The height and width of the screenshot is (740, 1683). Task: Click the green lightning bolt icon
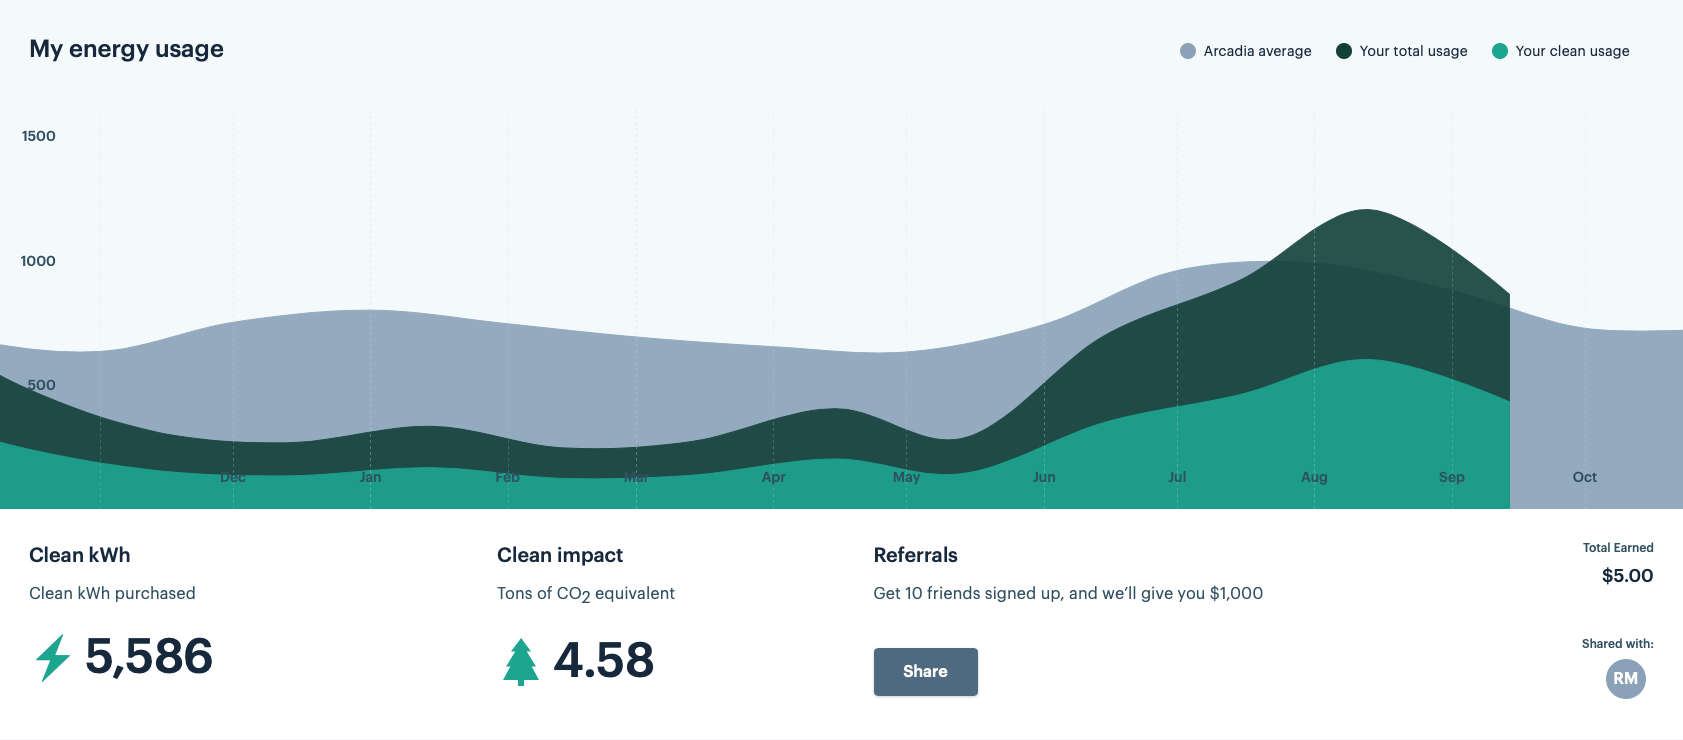tap(53, 657)
